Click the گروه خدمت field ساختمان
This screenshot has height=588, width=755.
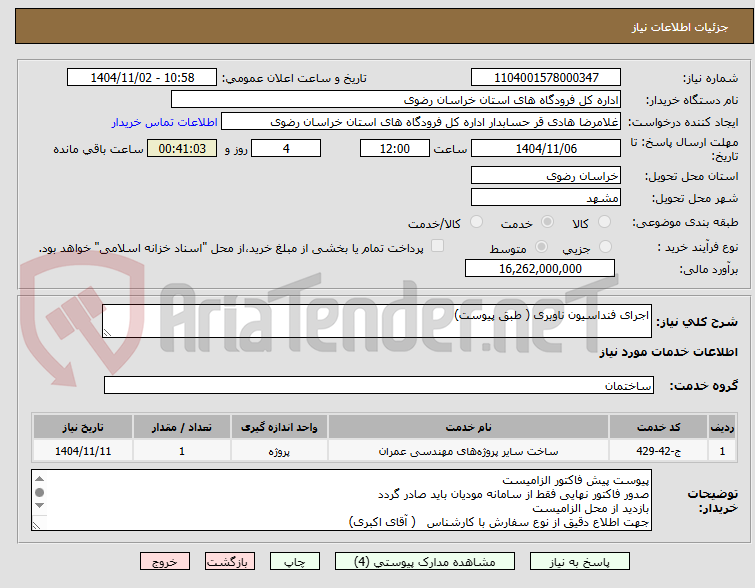click(x=379, y=385)
